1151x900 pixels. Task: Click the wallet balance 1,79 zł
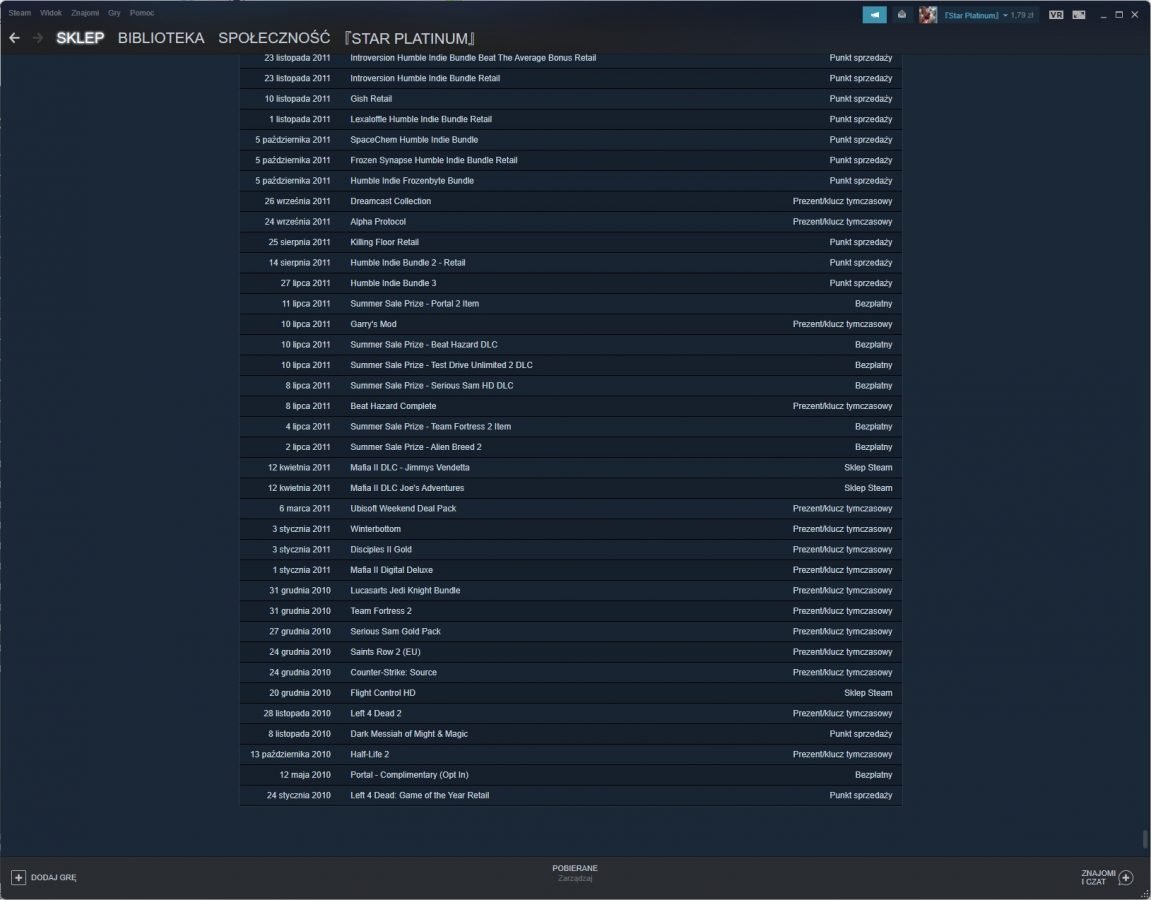[x=1022, y=15]
